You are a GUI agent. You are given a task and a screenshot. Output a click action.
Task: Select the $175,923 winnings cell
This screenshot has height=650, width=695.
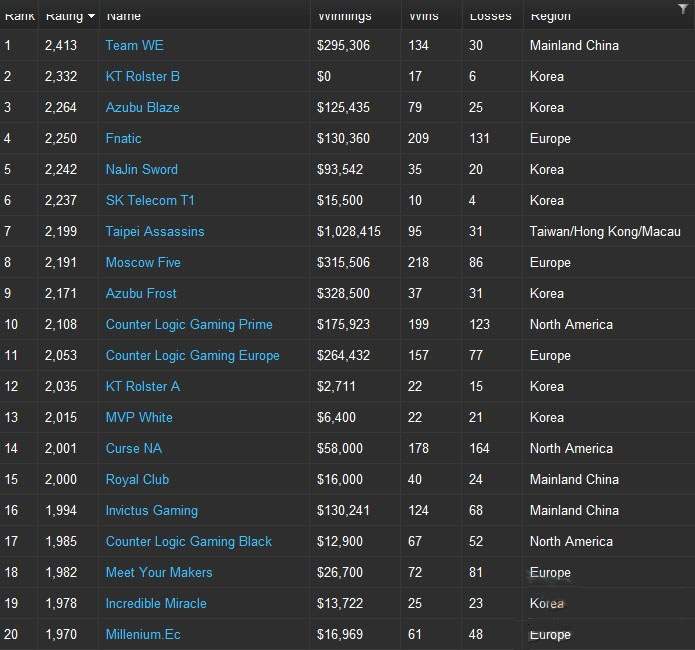pyautogui.click(x=343, y=325)
